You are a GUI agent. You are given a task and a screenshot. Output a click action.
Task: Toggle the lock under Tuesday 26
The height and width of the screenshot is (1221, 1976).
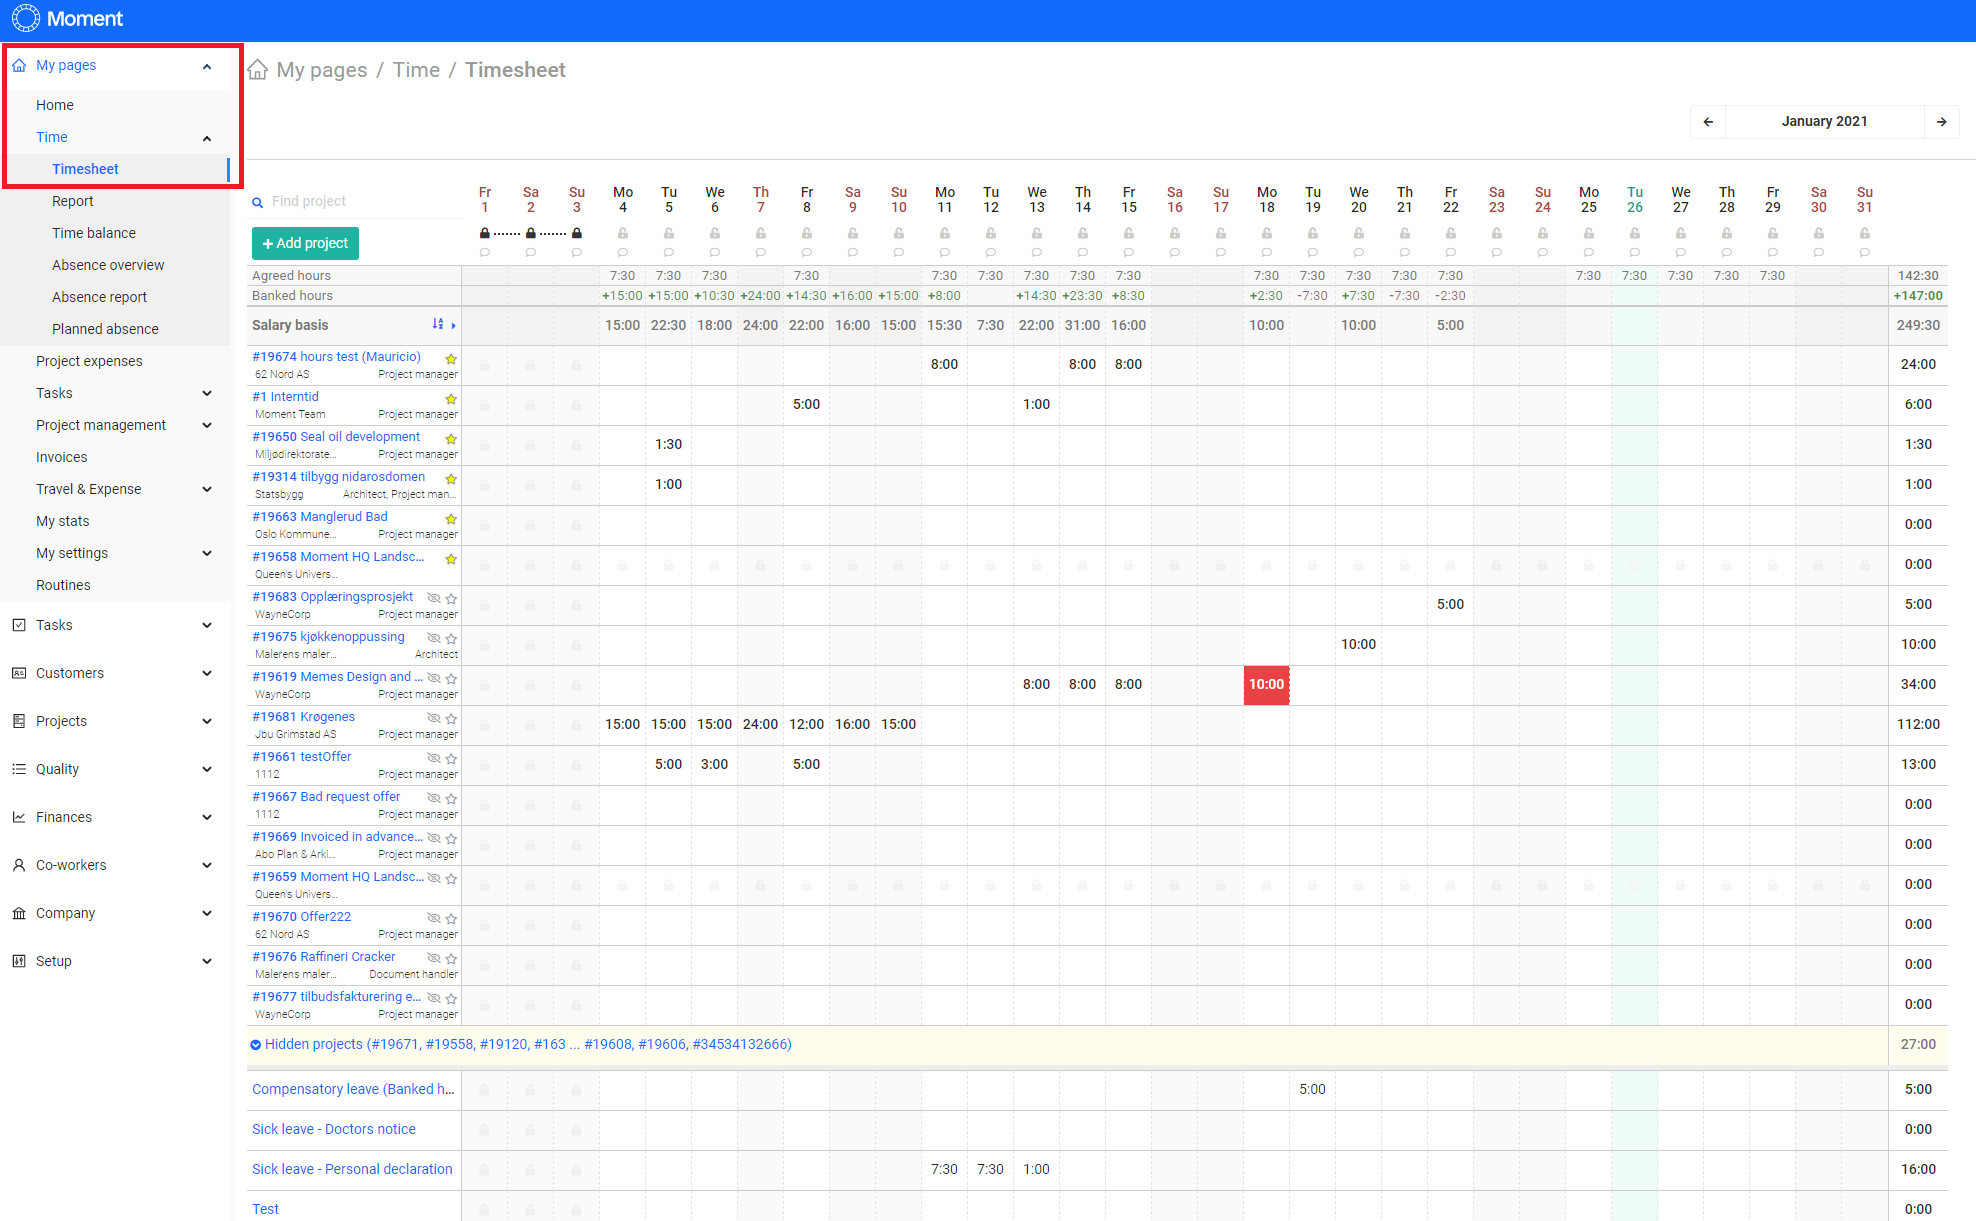pyautogui.click(x=1635, y=233)
